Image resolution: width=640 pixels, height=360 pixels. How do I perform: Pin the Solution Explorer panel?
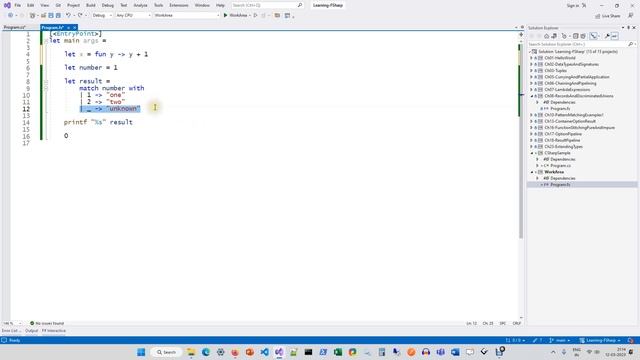629,28
